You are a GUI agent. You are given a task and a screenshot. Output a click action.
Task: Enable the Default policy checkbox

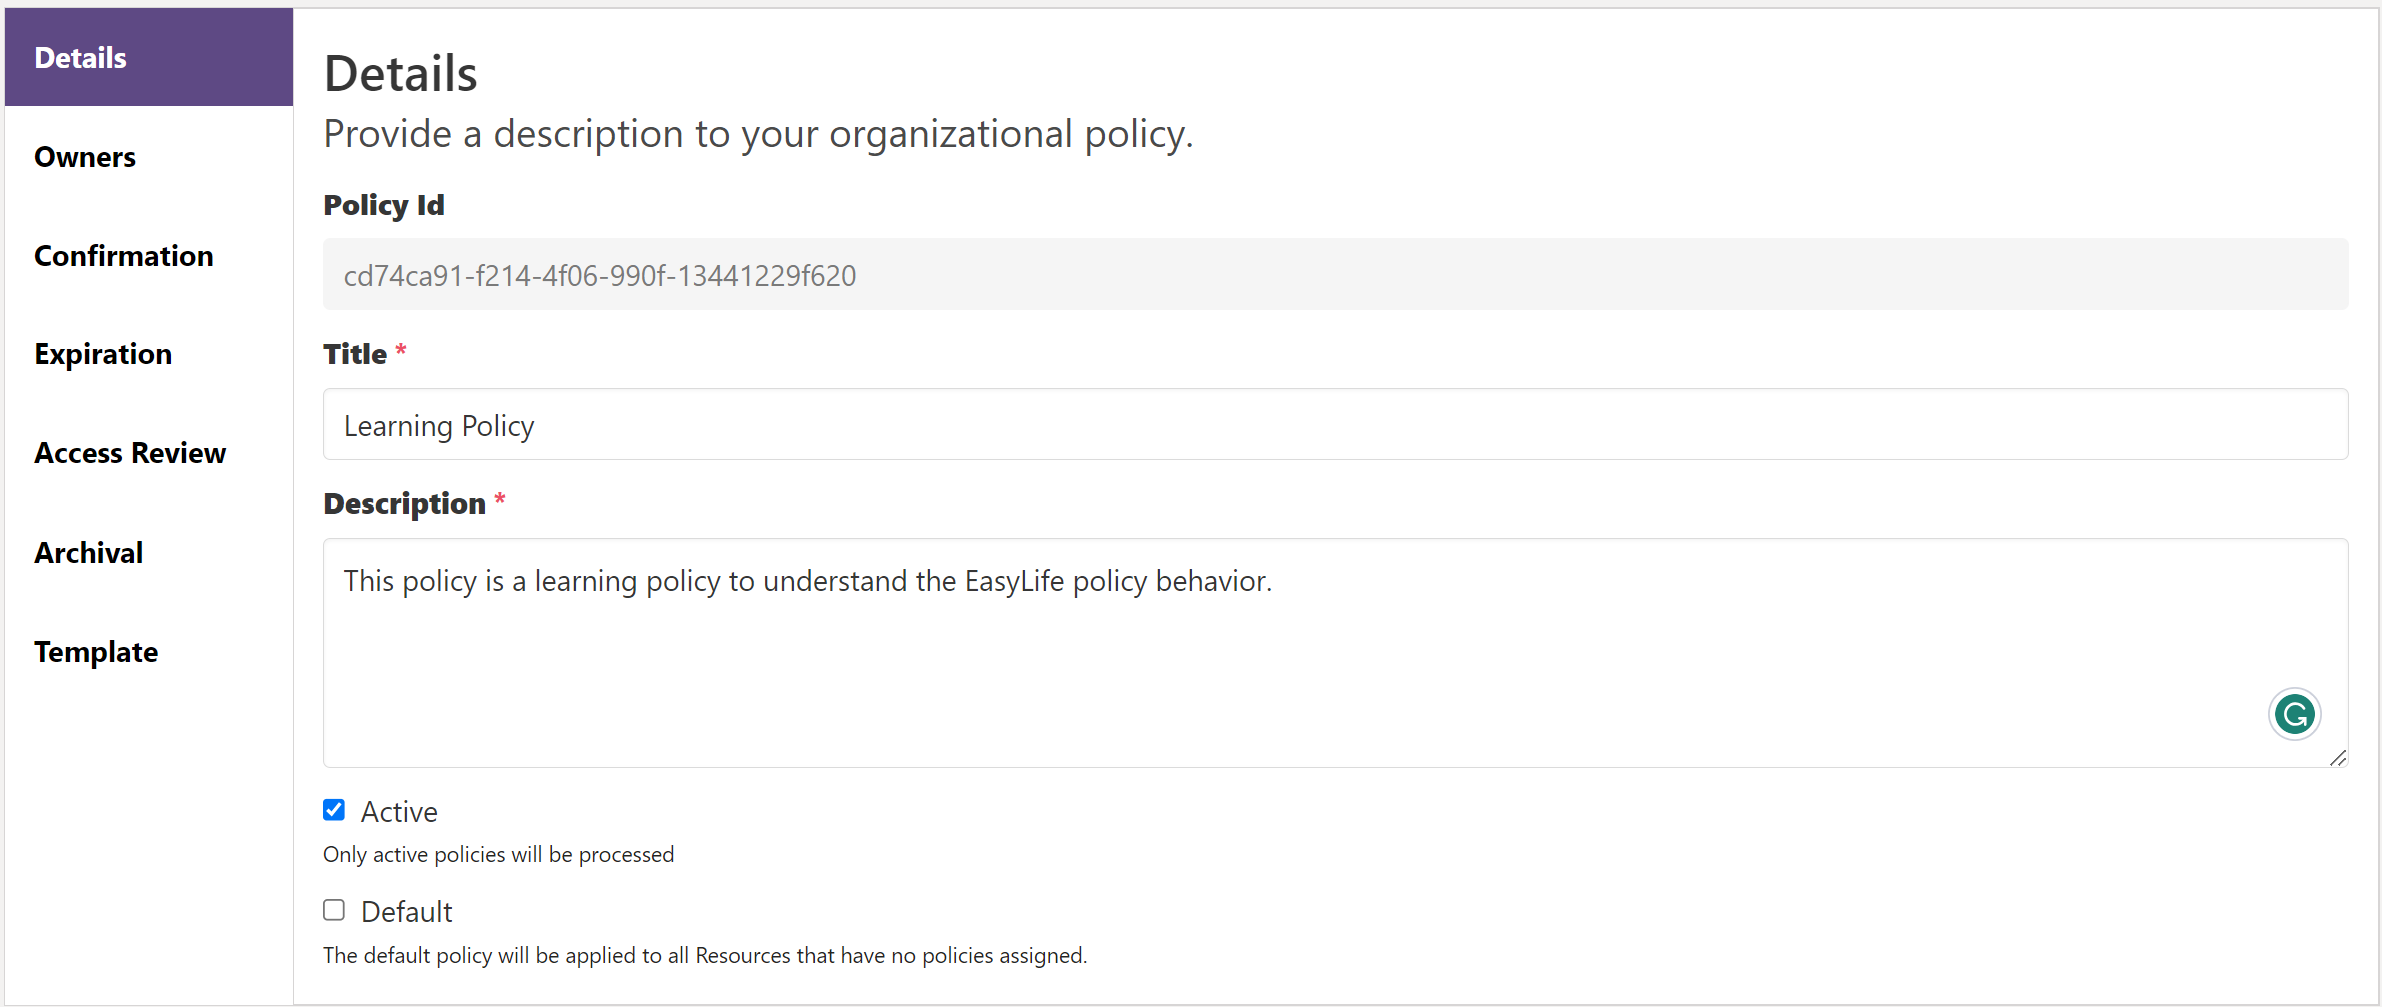click(x=334, y=909)
